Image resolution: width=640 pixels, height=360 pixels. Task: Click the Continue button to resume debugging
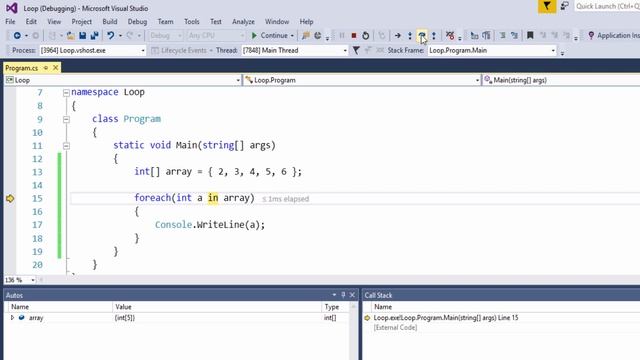[269, 36]
